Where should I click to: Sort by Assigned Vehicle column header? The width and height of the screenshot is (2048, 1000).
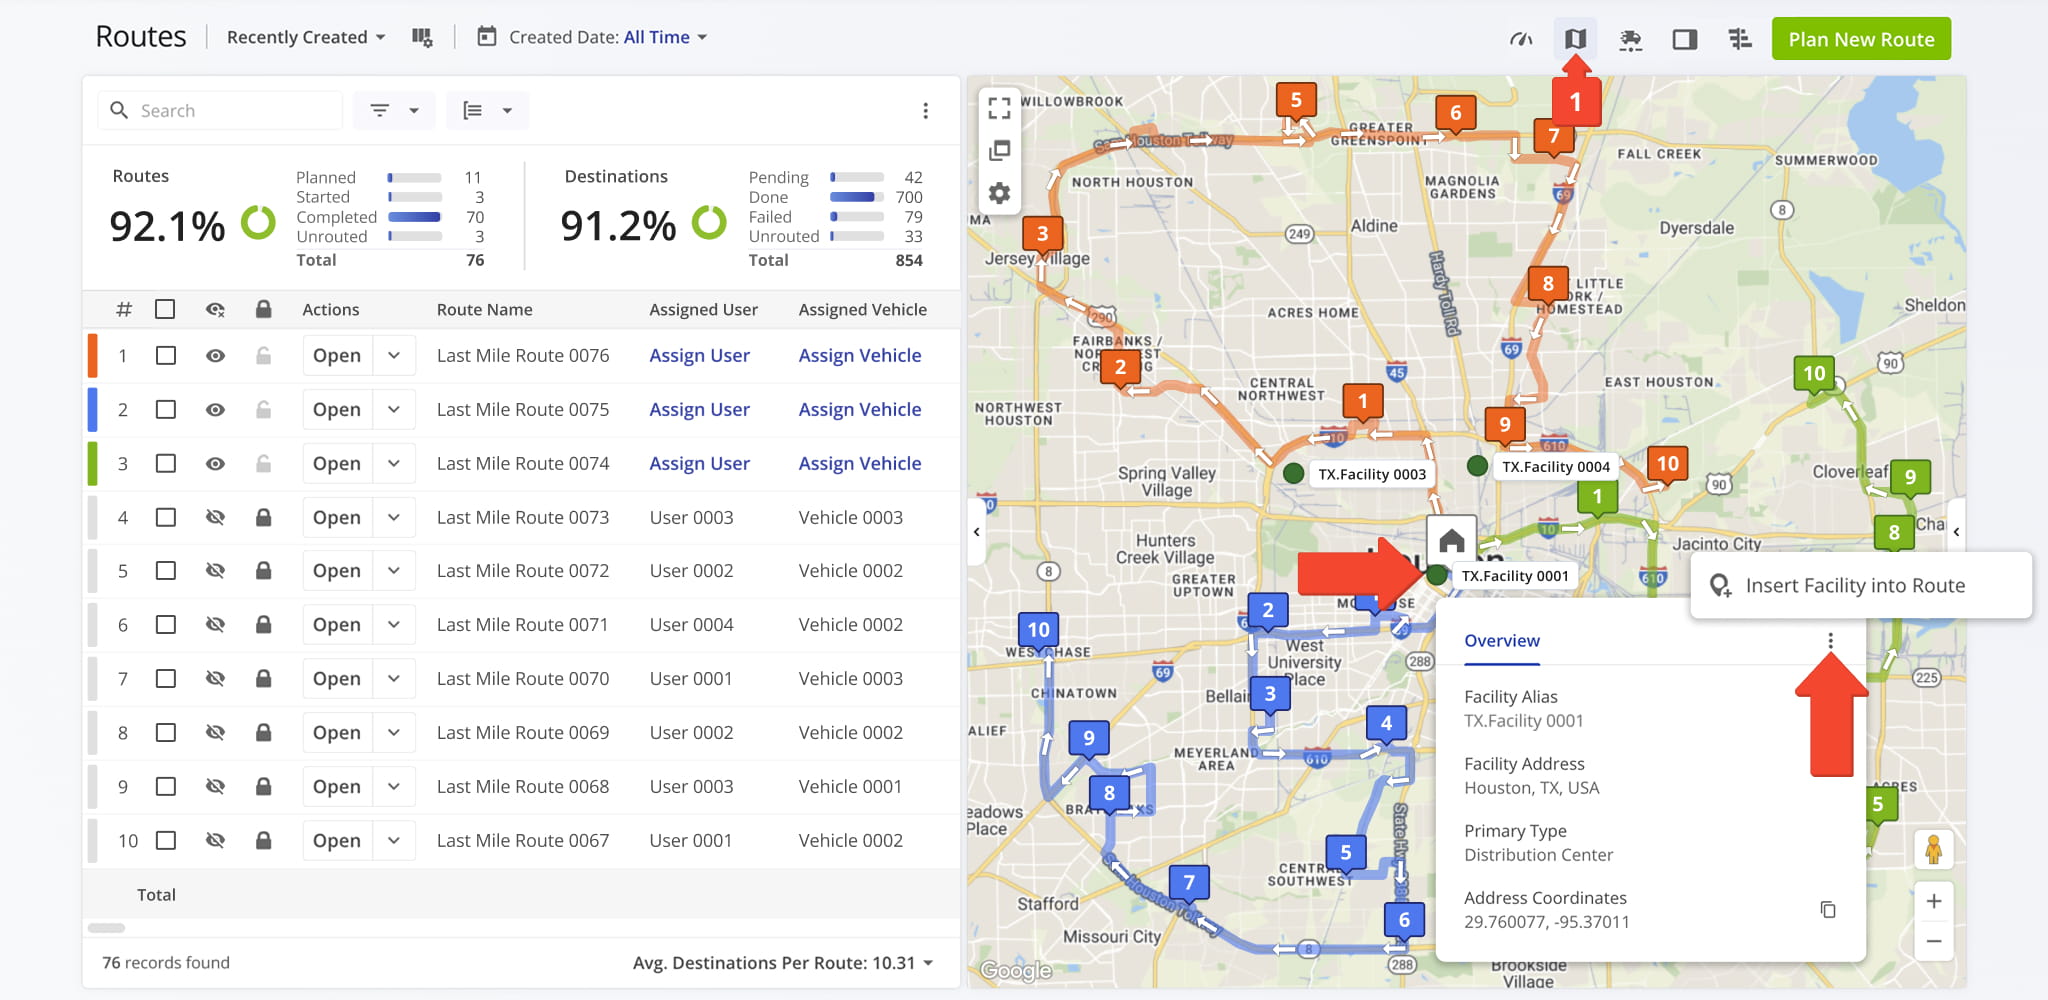click(862, 309)
